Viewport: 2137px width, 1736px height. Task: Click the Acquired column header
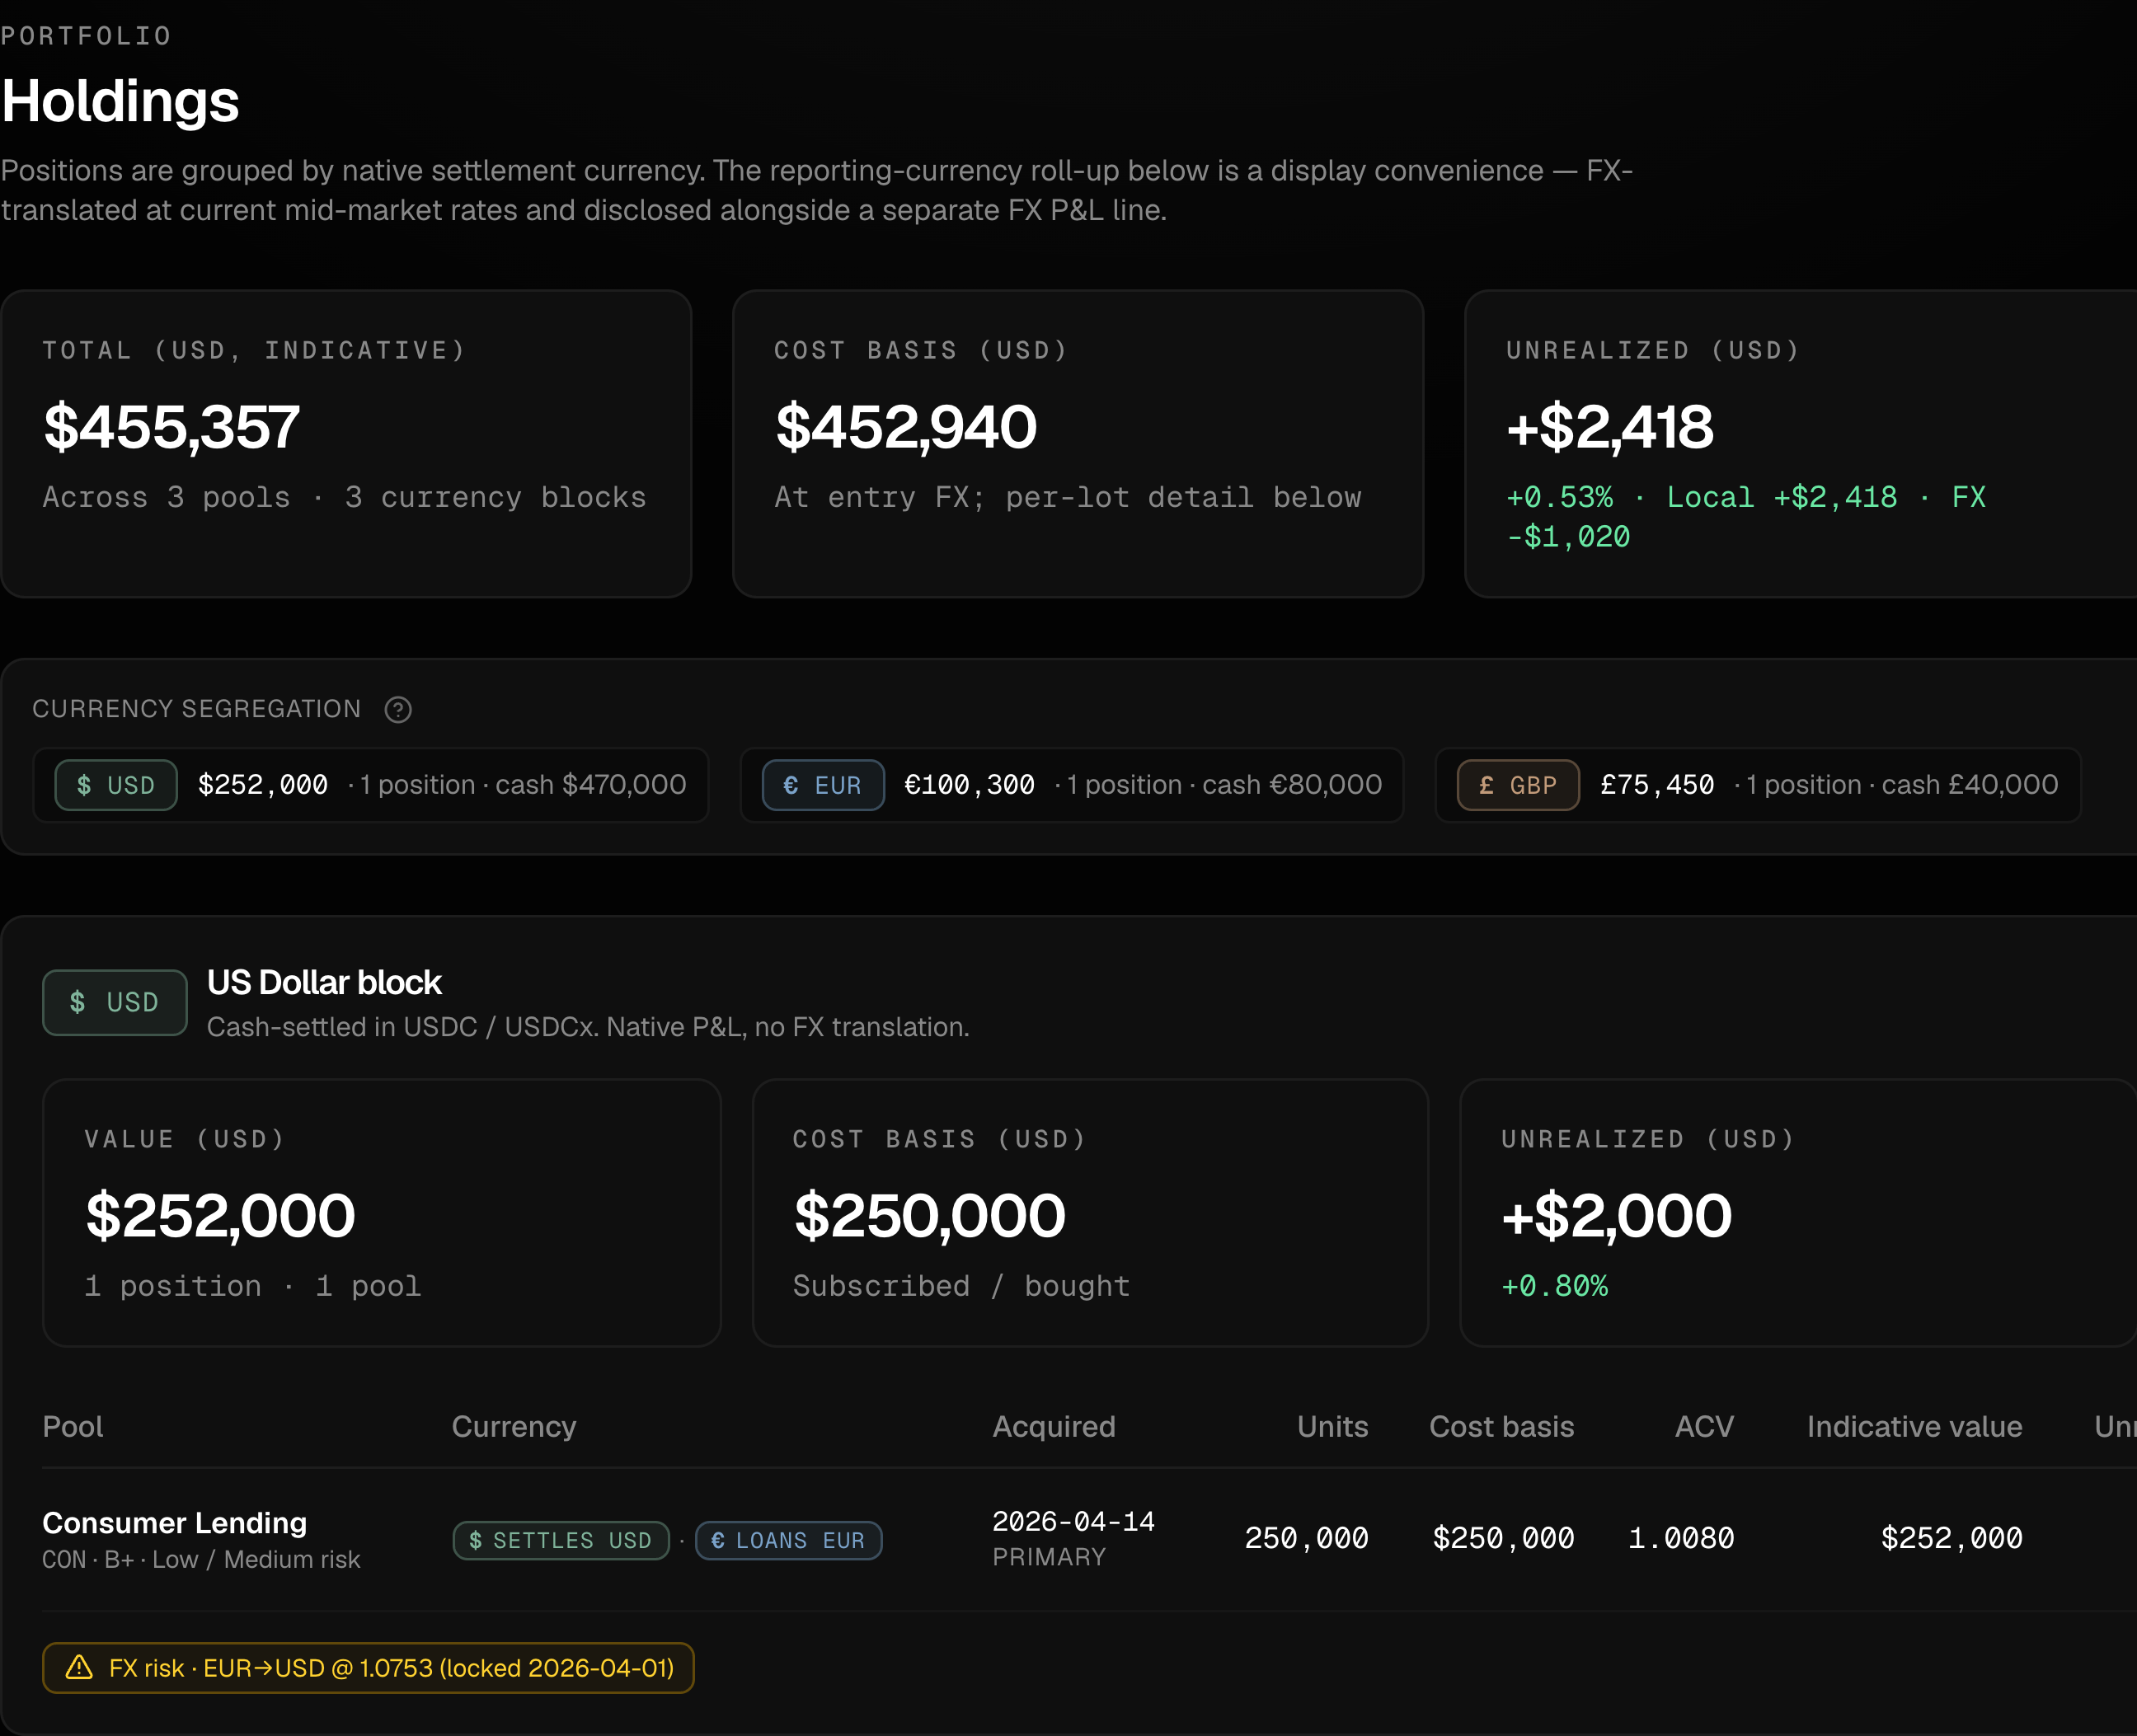(1054, 1426)
